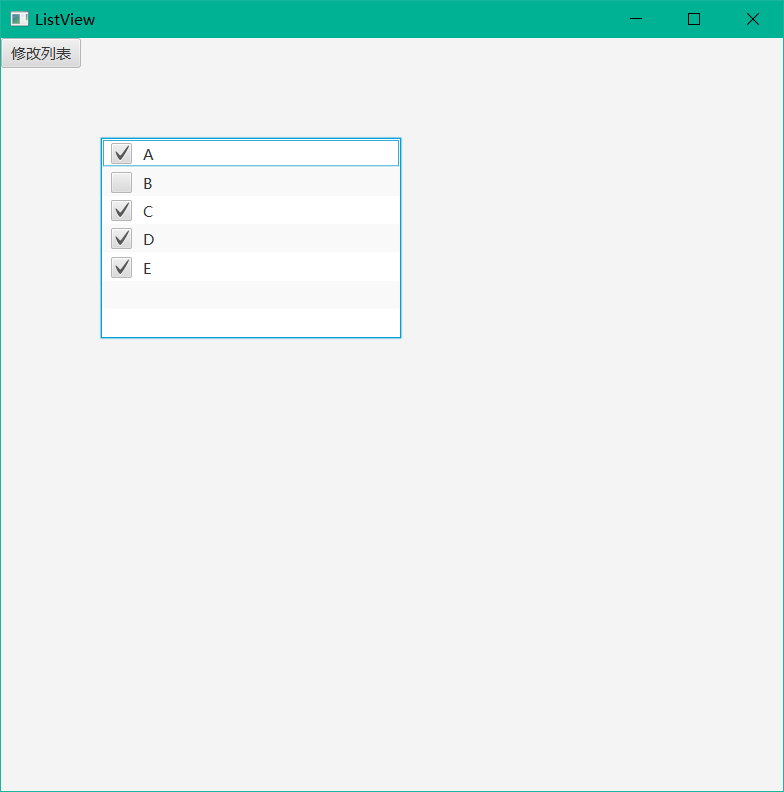Check the checkbox next to B
The width and height of the screenshot is (784, 792).
121,182
